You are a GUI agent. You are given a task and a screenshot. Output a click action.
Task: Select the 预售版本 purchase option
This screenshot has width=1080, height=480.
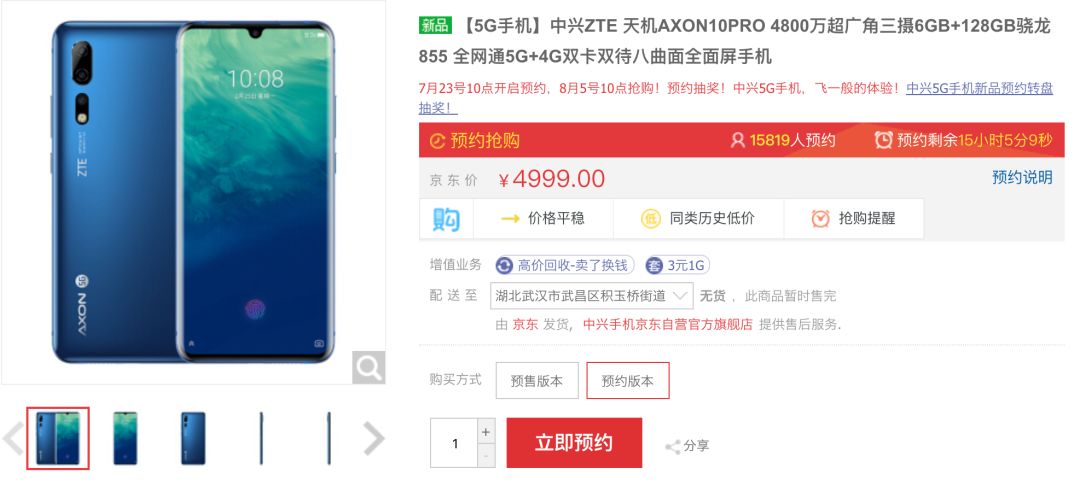(x=537, y=380)
